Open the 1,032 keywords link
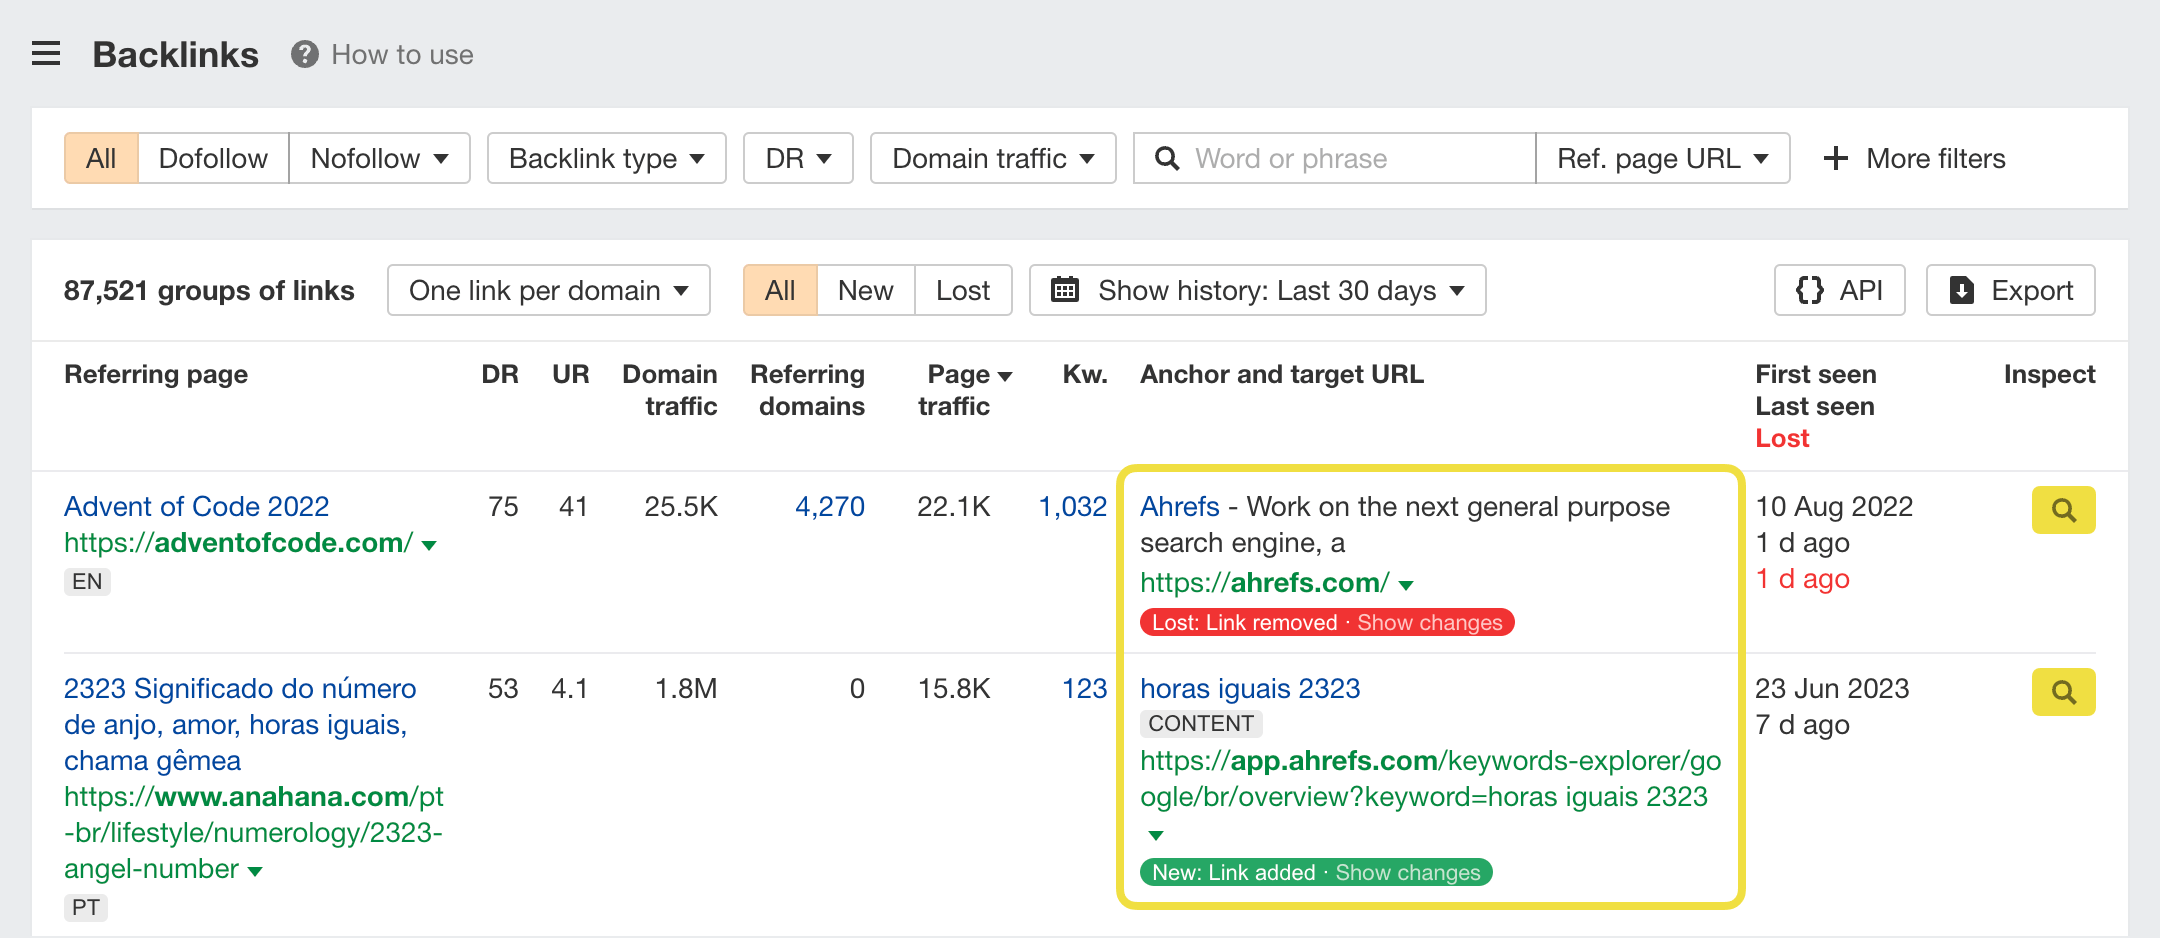Viewport: 2160px width, 938px height. tap(1072, 506)
